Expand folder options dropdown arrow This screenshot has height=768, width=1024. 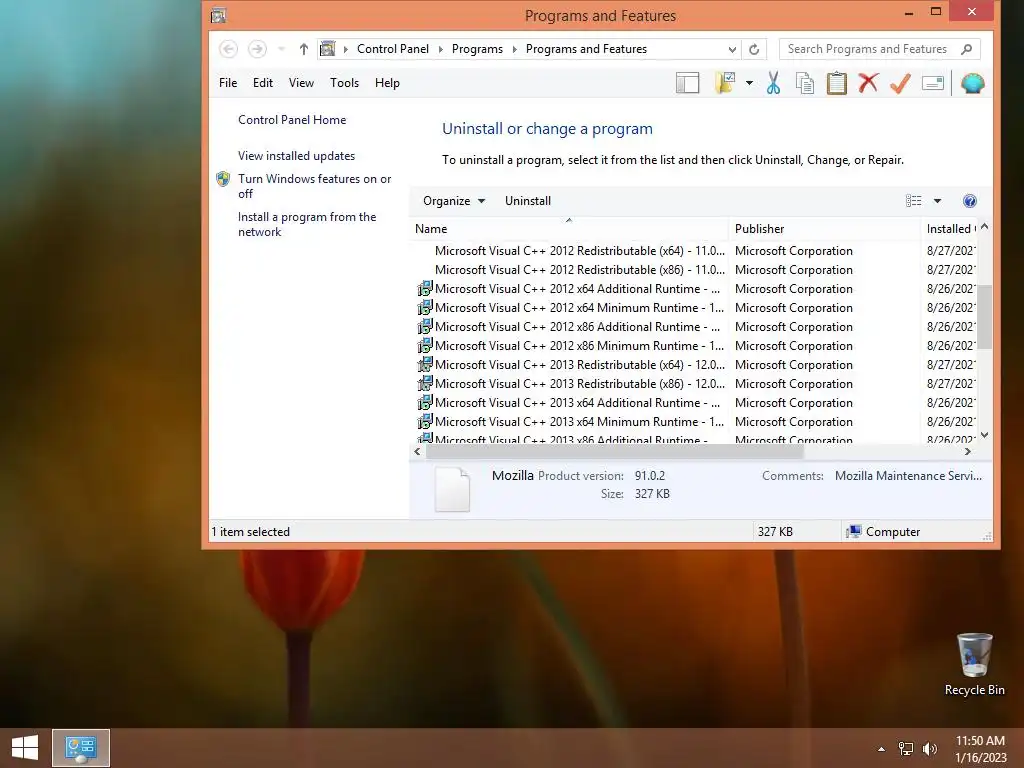[x=749, y=83]
